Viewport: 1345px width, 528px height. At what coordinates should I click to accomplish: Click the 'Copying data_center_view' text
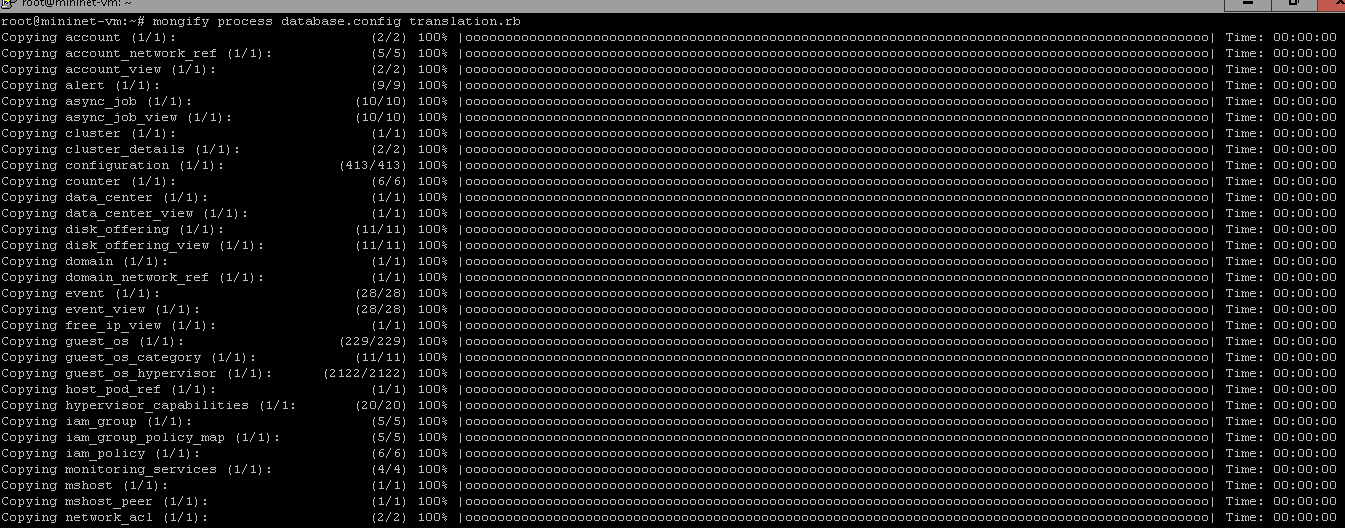125,213
